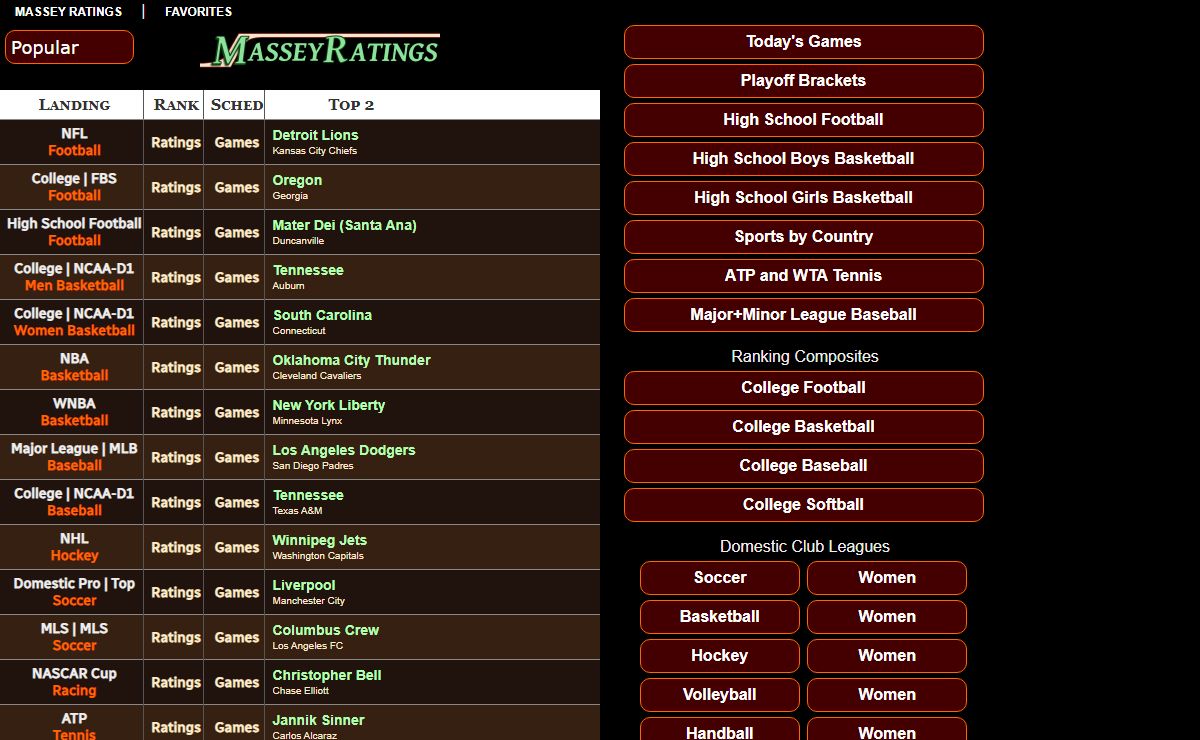Select High School Boys Basketball
Screen dimensions: 1200x740
[x=803, y=159]
